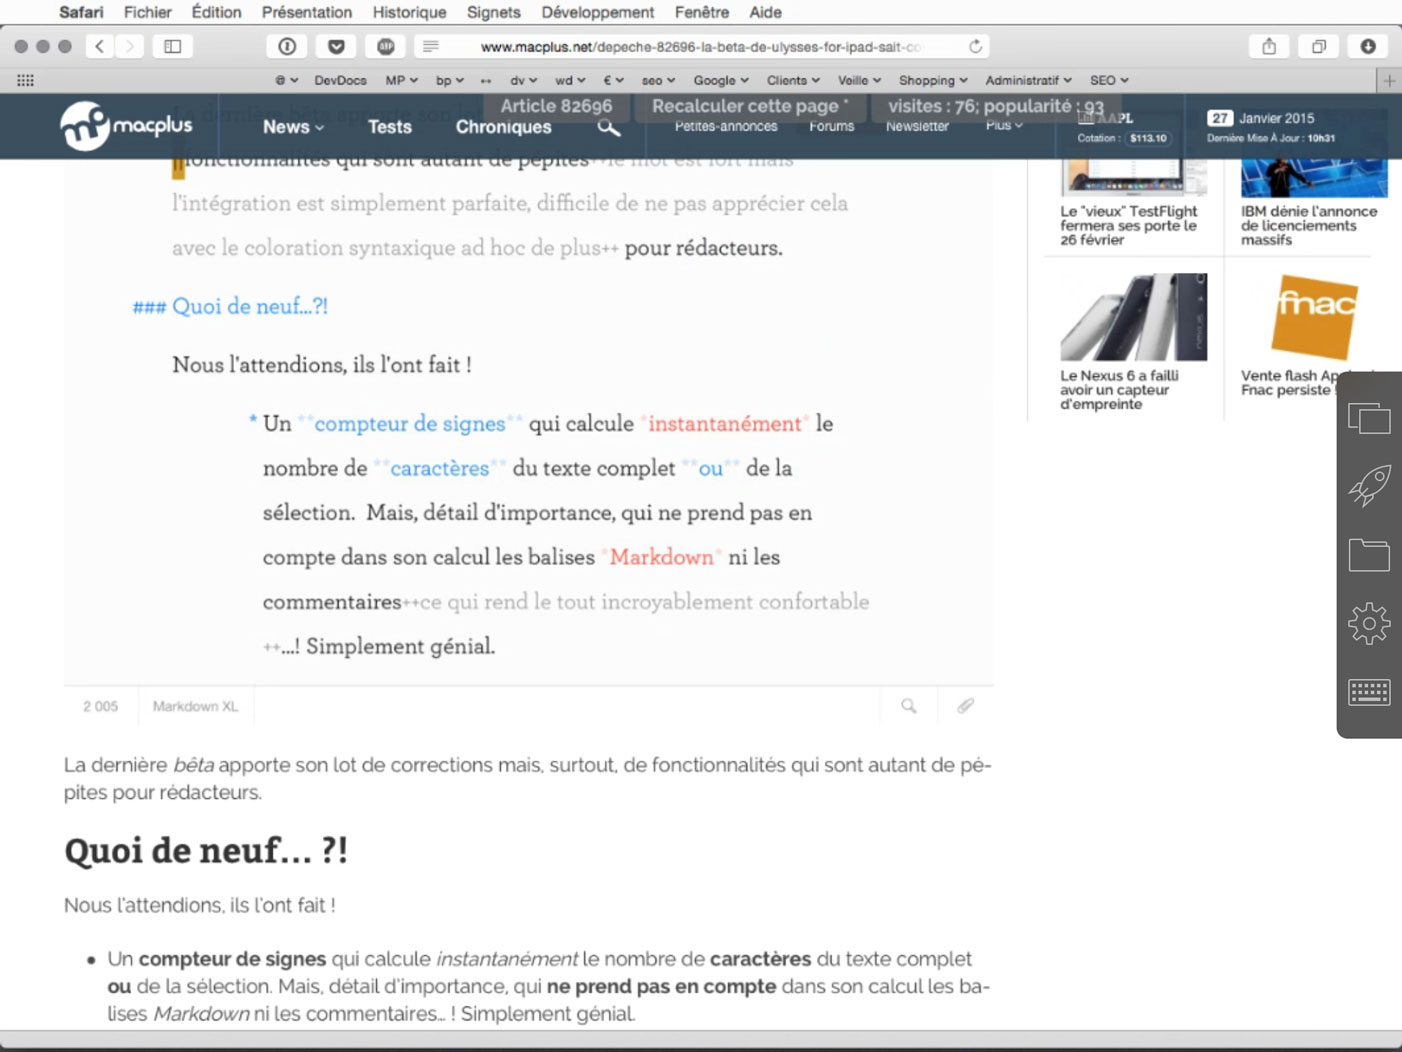Screen dimensions: 1402x1052
Task: Open the Adblock Plus extension icon
Action: coord(385,46)
